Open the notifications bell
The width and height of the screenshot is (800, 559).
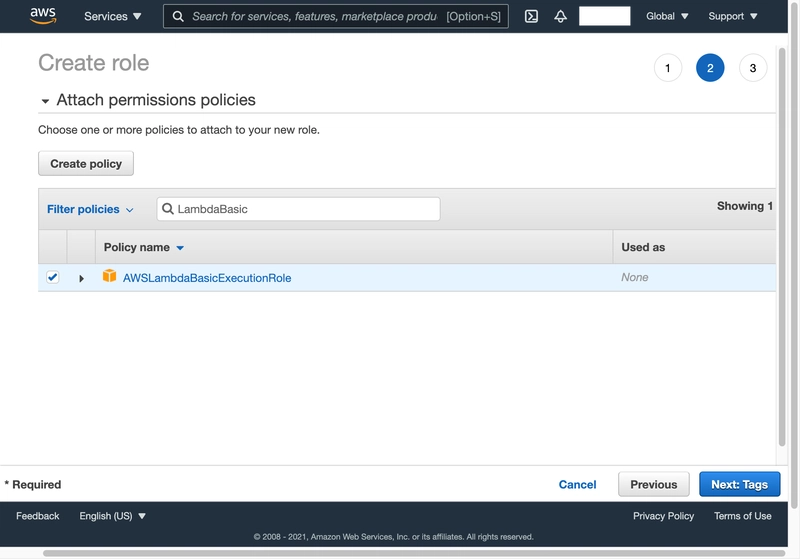point(560,16)
